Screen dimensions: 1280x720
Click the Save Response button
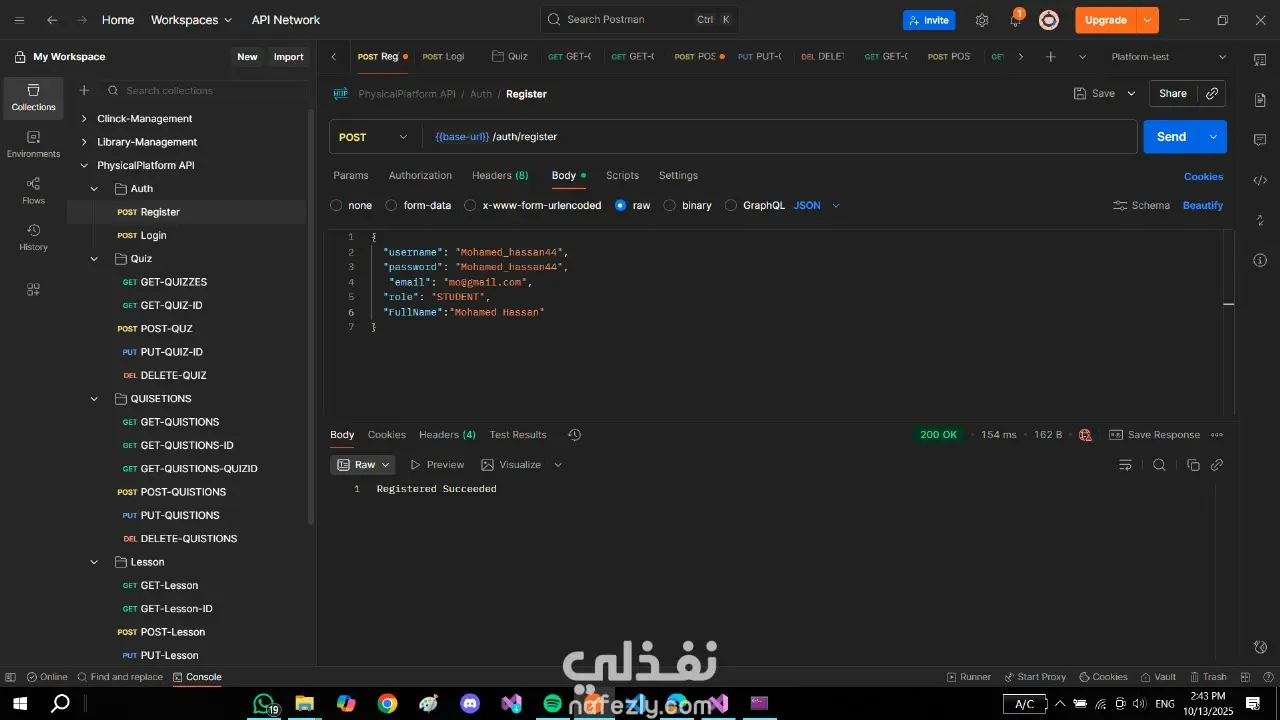coord(1154,435)
